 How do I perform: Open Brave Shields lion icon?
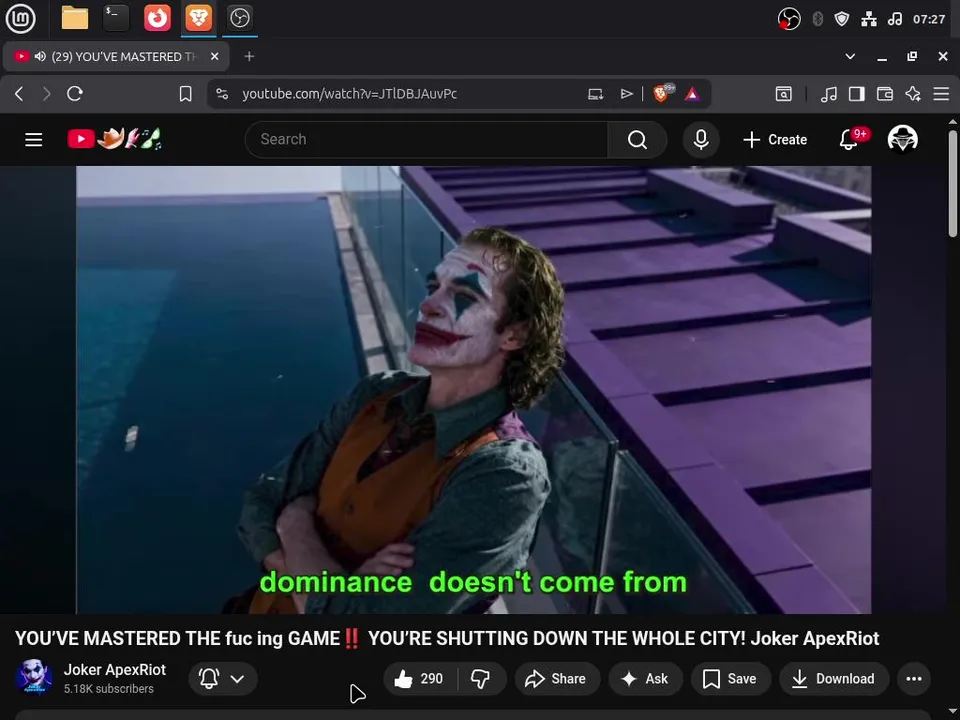663,93
